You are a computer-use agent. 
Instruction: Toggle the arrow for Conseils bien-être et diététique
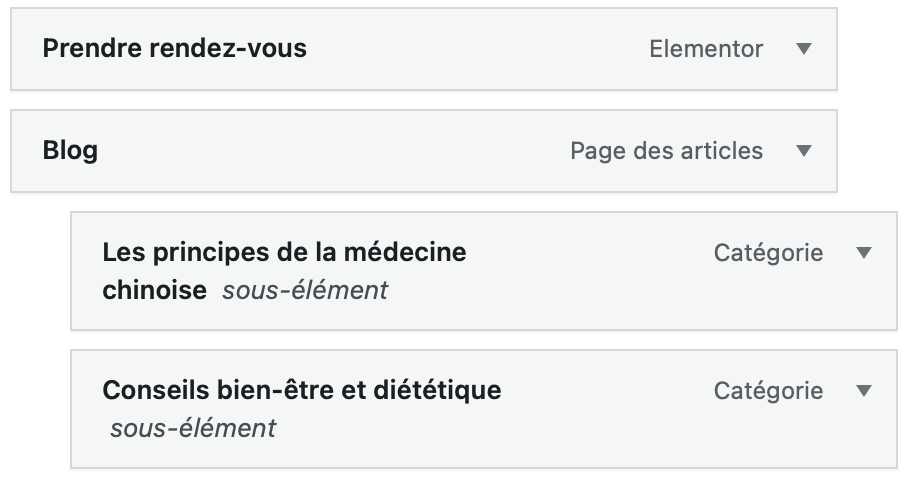click(x=865, y=391)
